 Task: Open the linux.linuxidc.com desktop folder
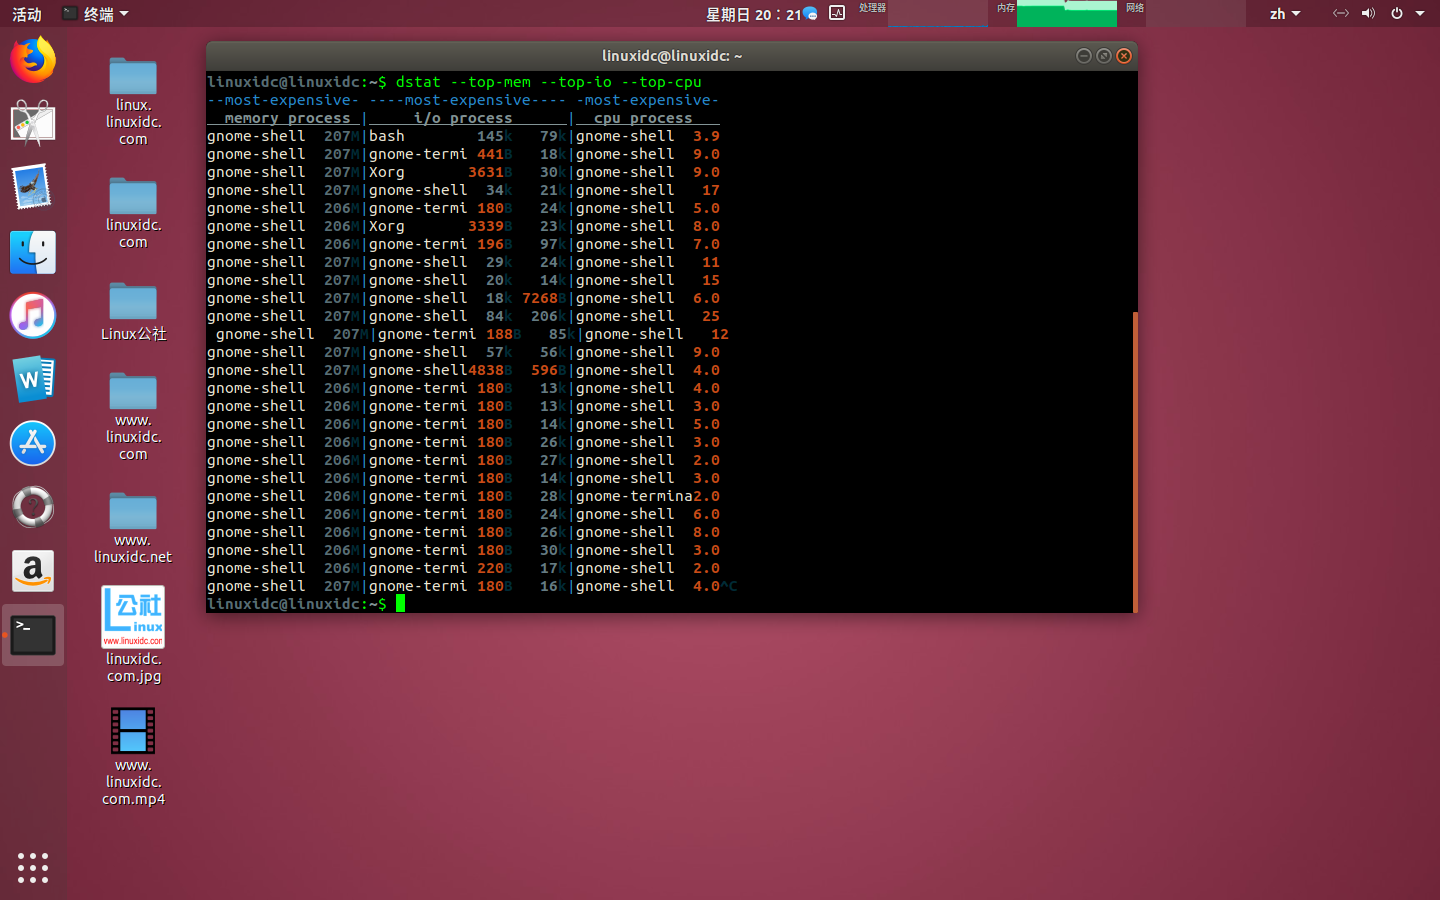tap(133, 102)
